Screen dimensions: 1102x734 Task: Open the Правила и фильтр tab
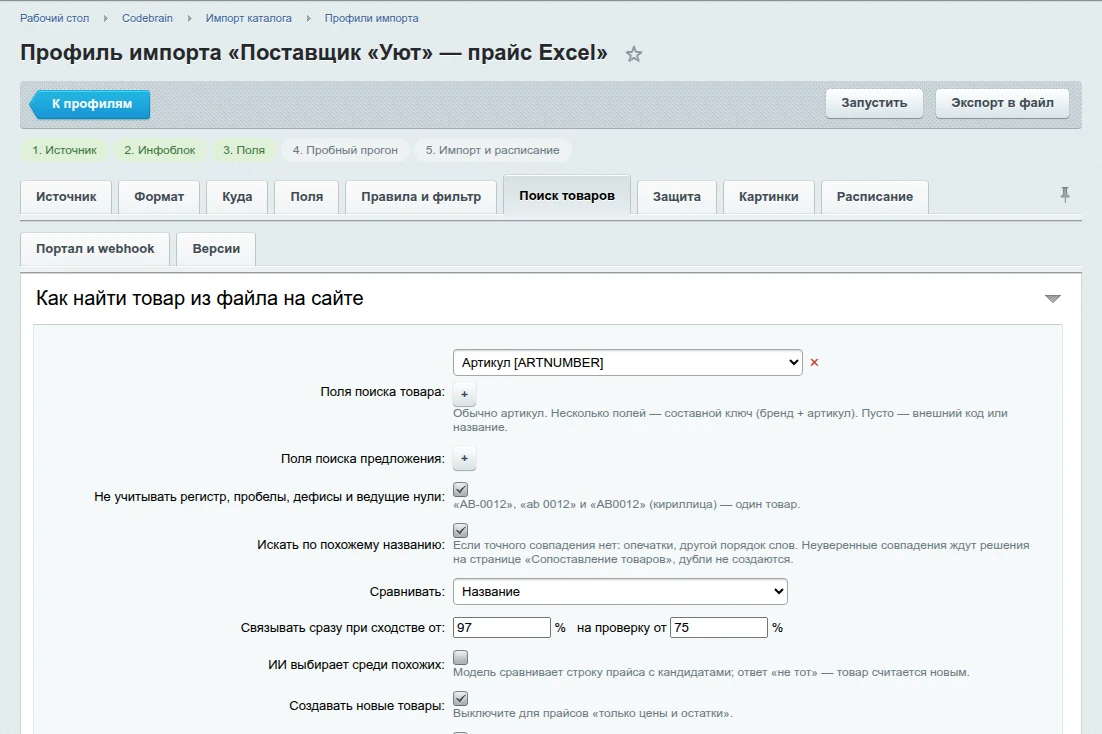click(x=421, y=197)
